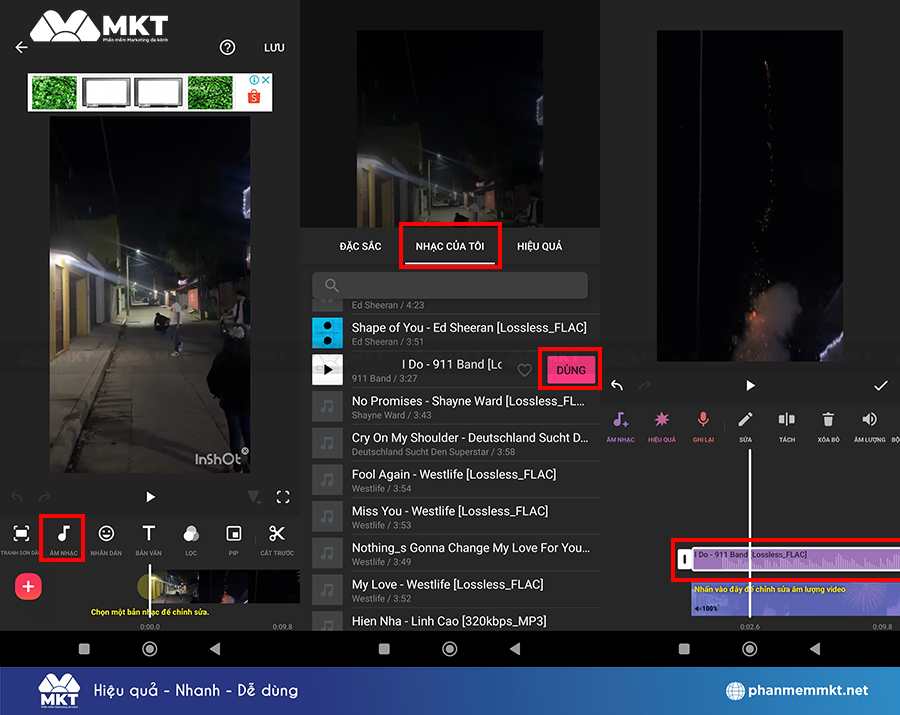Viewport: 900px width, 715px height.
Task: Select the purple I Do audio clip
Action: [x=797, y=559]
